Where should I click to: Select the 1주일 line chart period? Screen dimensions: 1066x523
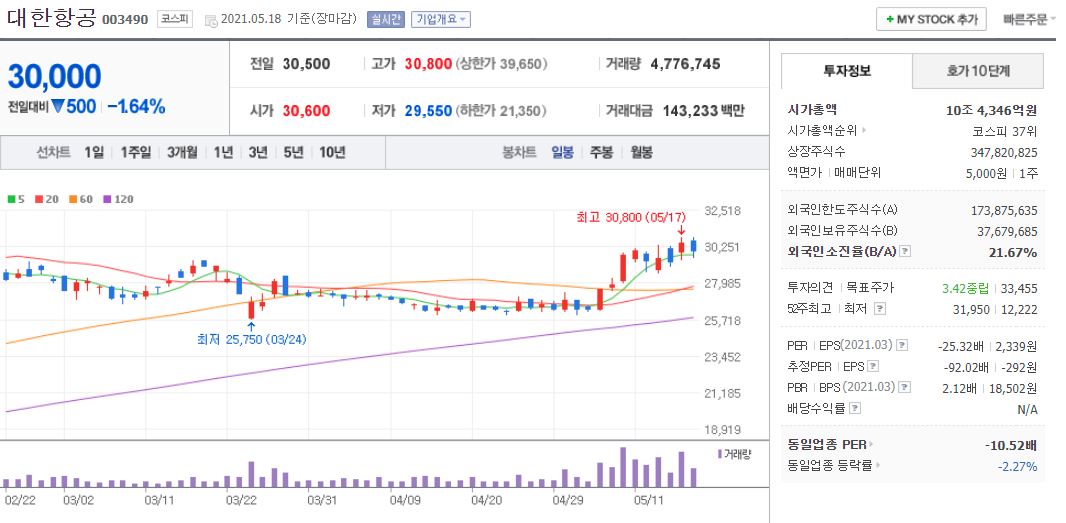[x=135, y=152]
